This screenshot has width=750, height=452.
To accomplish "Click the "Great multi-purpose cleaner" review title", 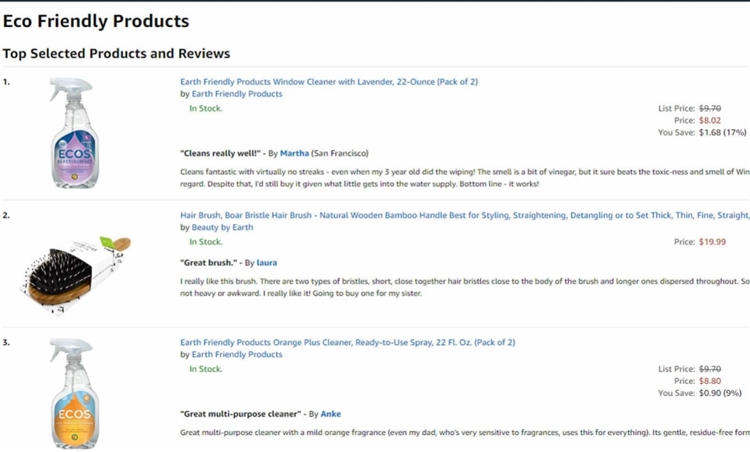I will pos(241,414).
